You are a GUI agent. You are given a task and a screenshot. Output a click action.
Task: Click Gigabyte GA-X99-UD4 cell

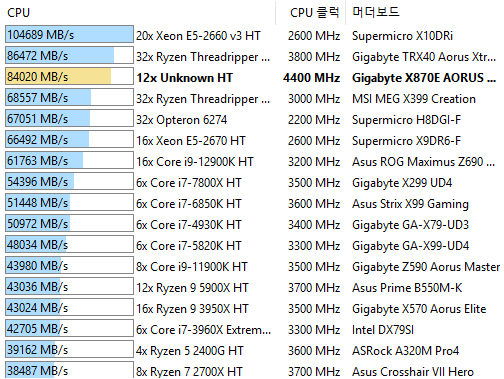coord(410,246)
